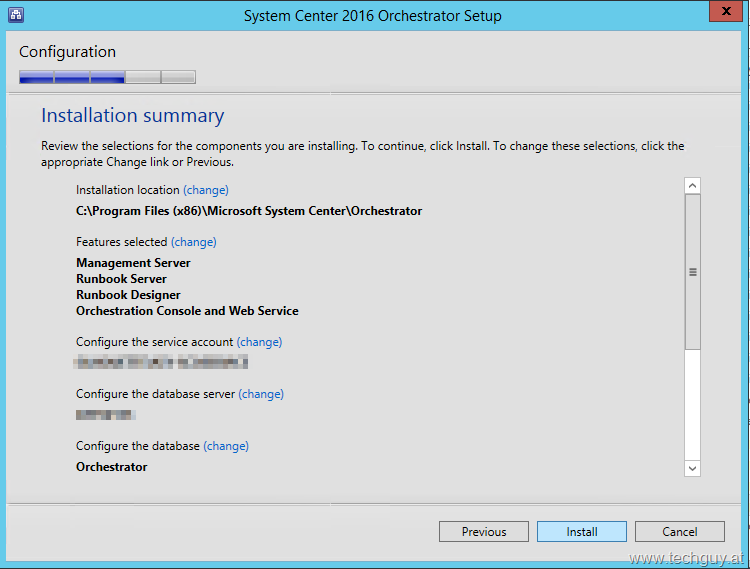This screenshot has height=569, width=750.
Task: Start installation with the Install button
Action: pos(582,532)
